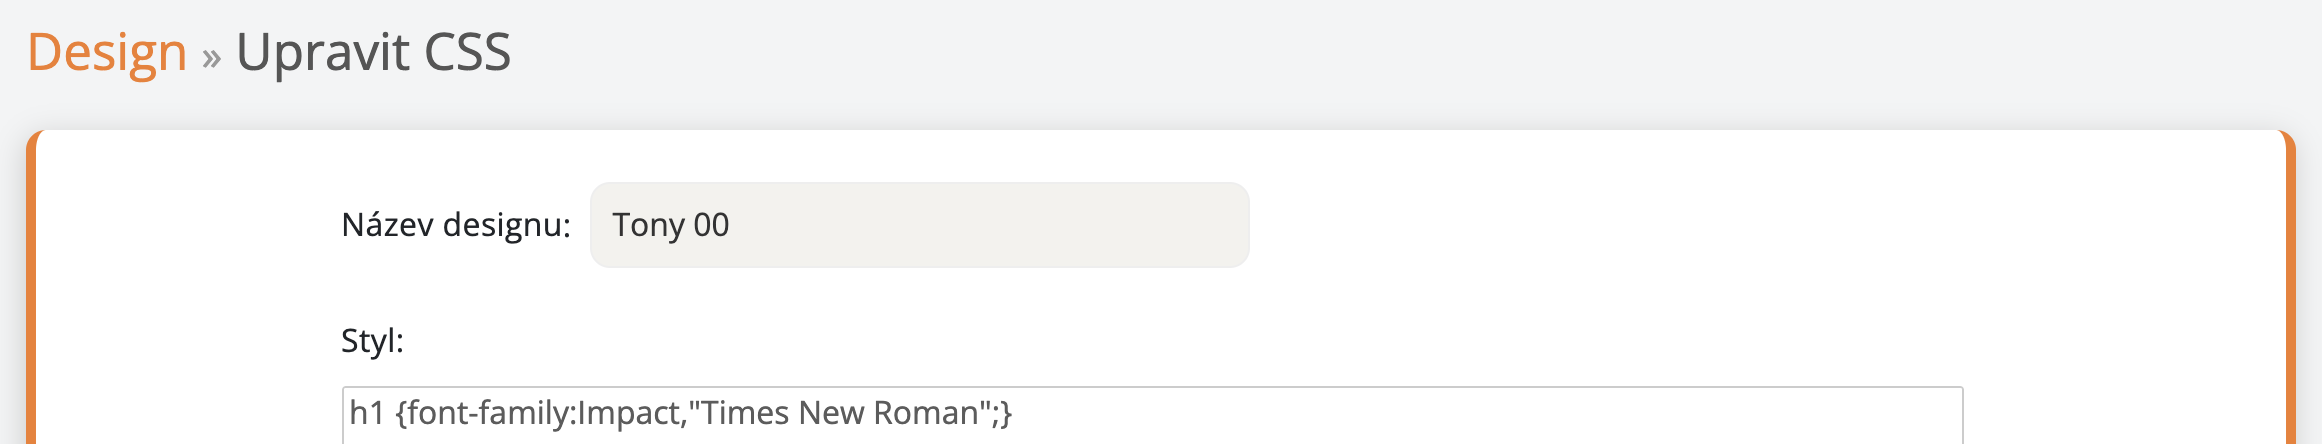Screen dimensions: 2322x444
Task: Click the Styl label
Action: [372, 341]
